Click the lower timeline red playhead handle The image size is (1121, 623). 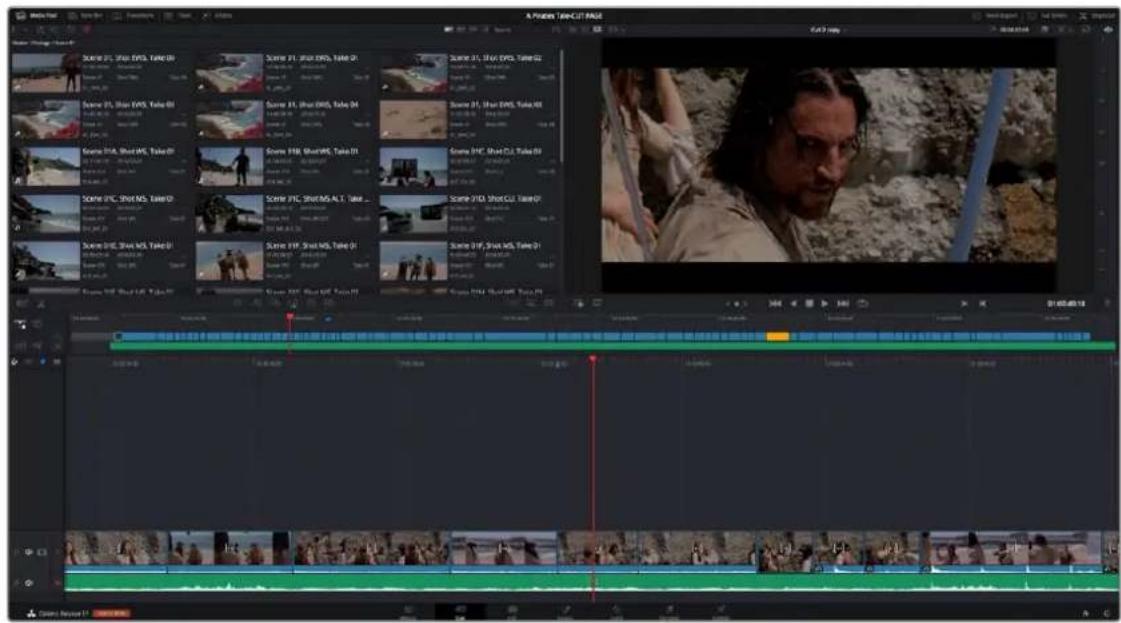[593, 359]
